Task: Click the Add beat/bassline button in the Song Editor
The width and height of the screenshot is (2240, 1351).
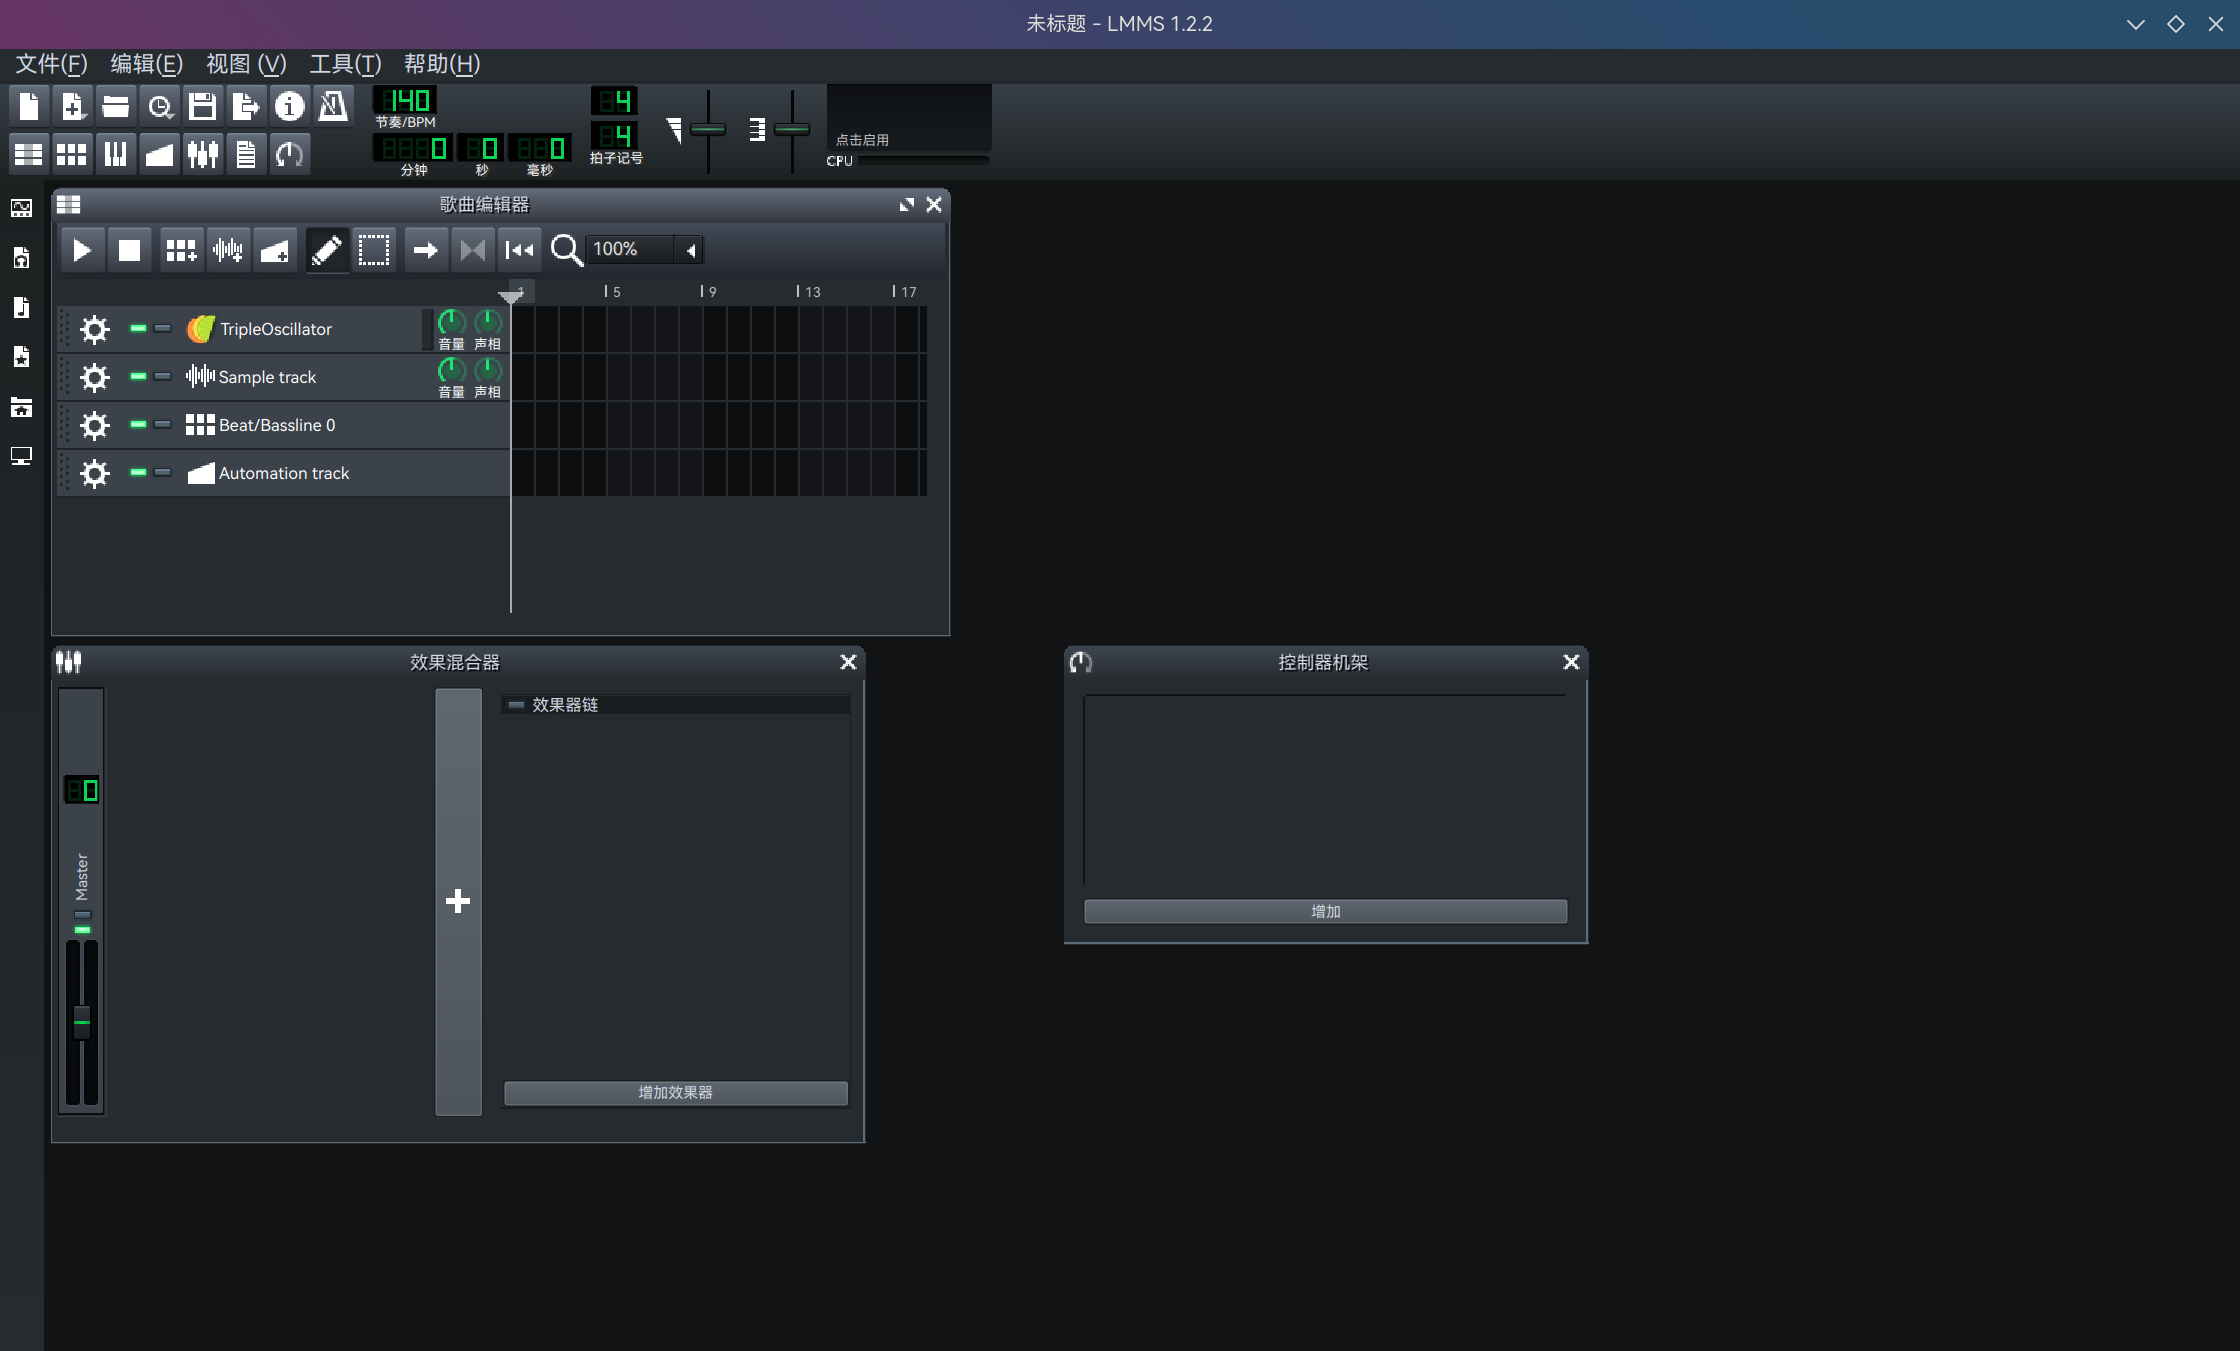Action: point(181,250)
